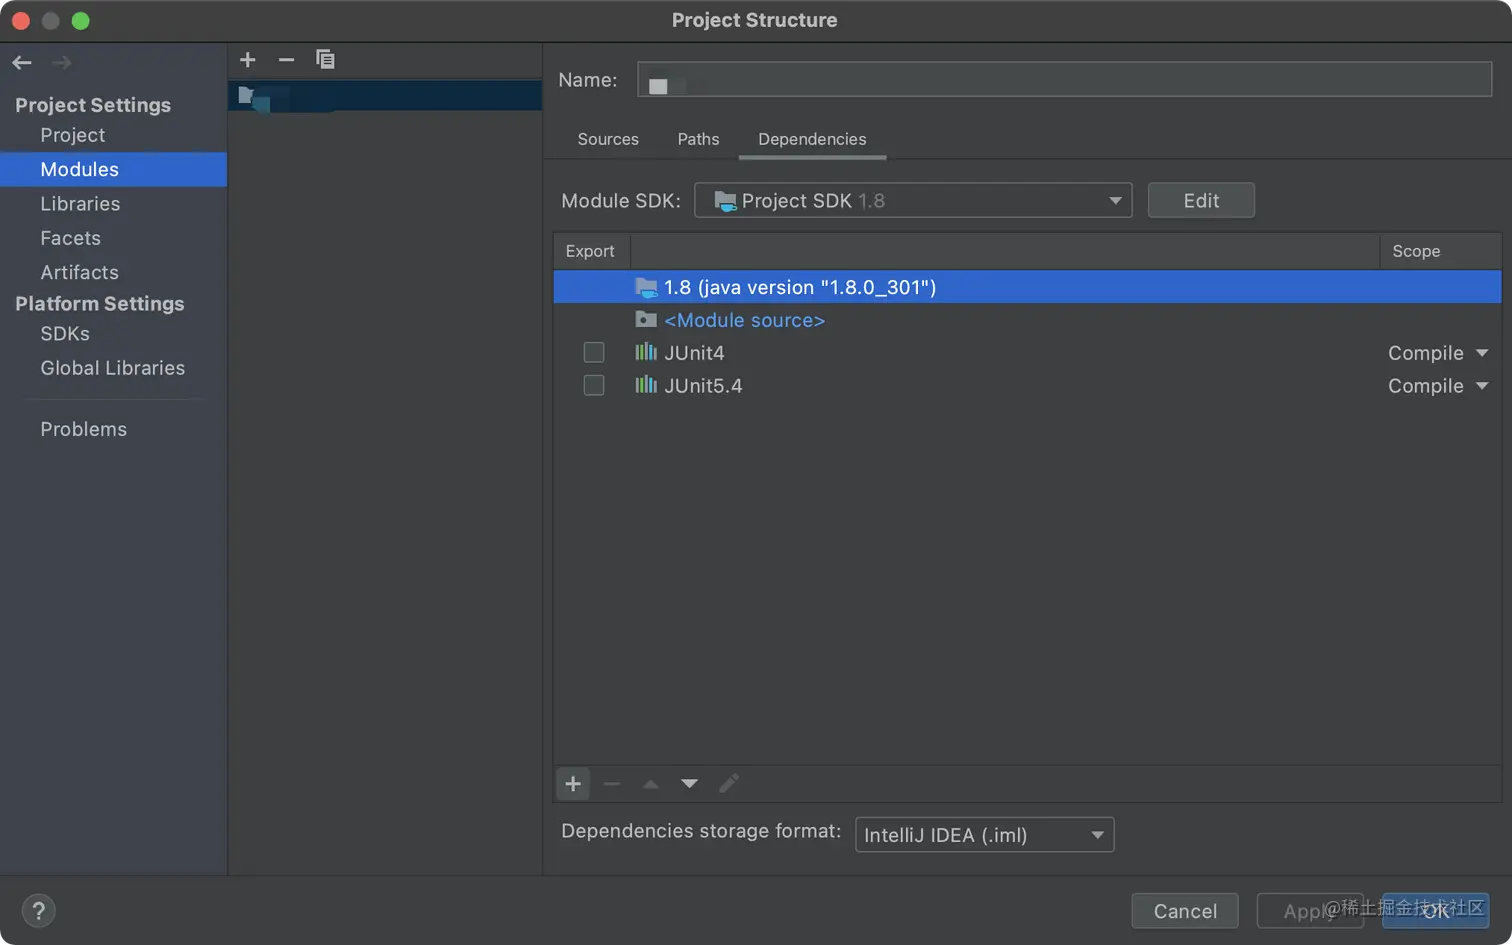The height and width of the screenshot is (945, 1512).
Task: Open the help question mark button
Action: tap(38, 911)
